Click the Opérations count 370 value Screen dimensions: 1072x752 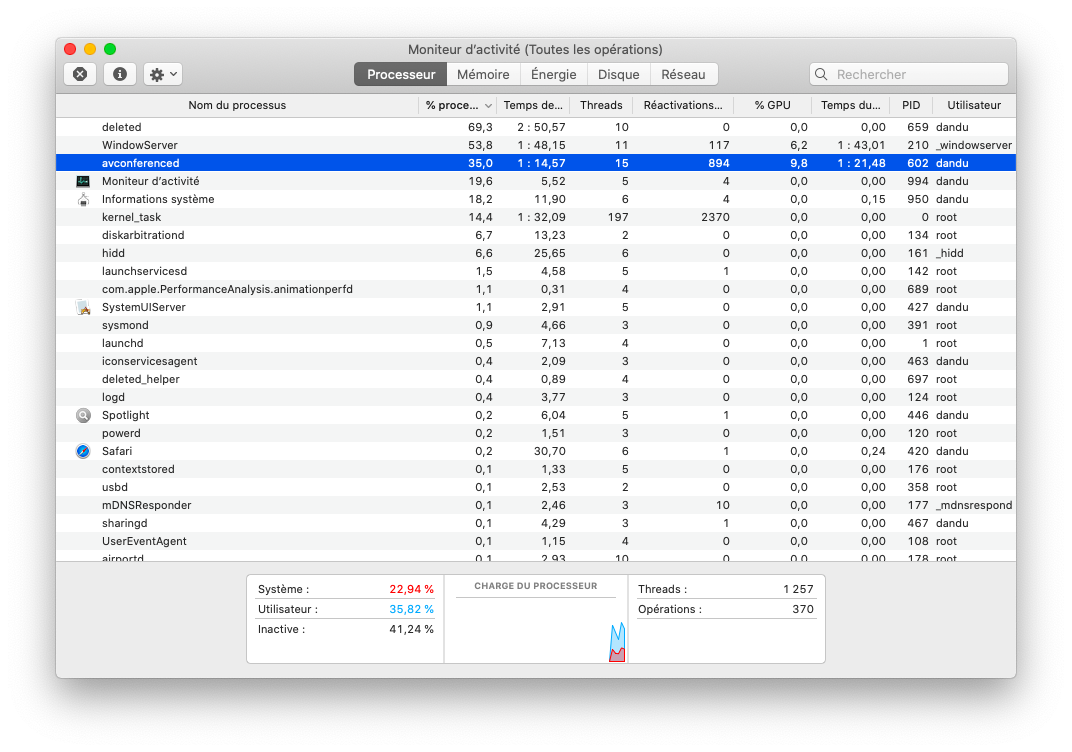click(x=803, y=609)
